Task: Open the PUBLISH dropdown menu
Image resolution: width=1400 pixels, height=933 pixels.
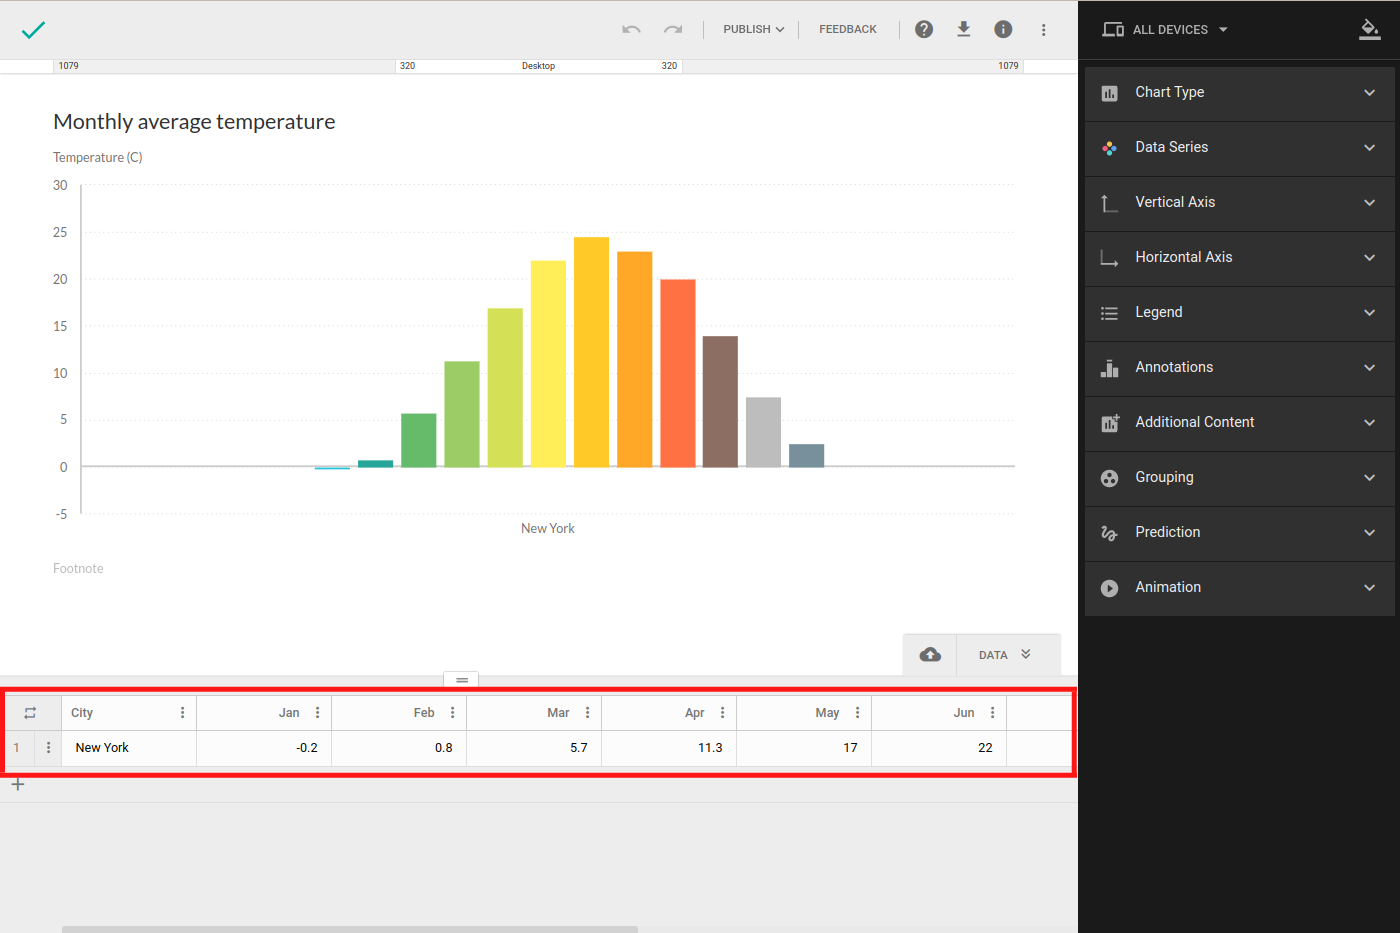Action: point(753,30)
